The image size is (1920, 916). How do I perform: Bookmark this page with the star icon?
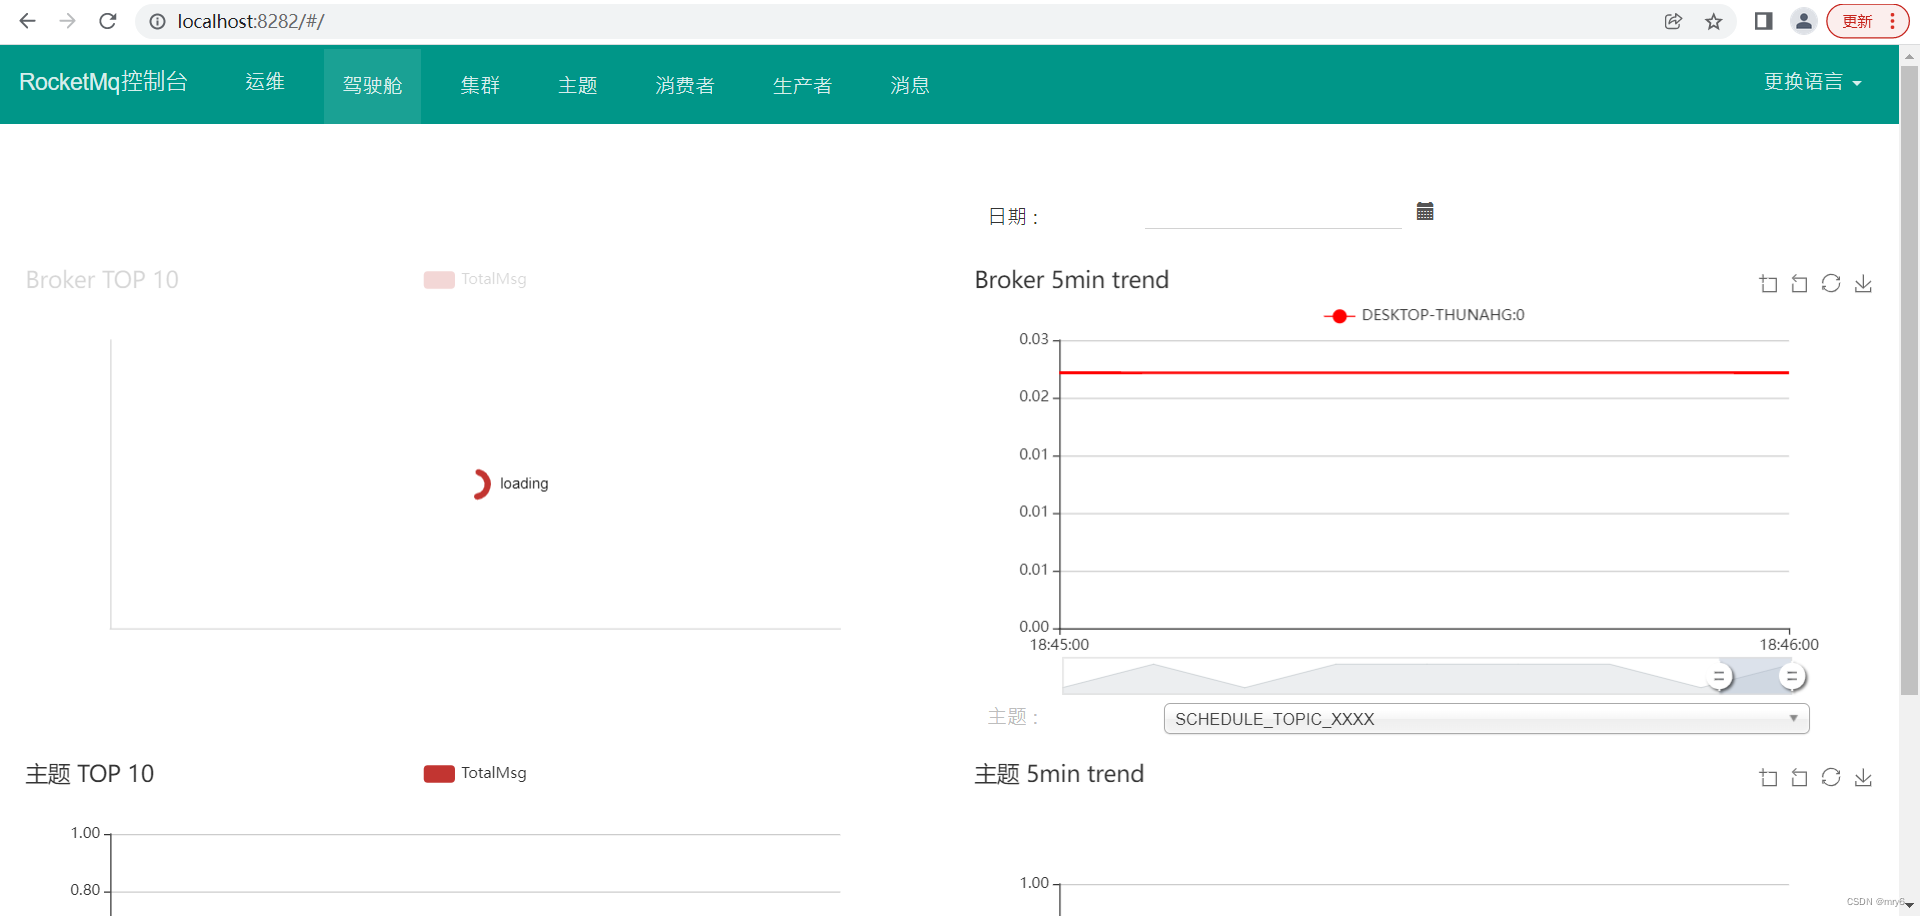1714,21
